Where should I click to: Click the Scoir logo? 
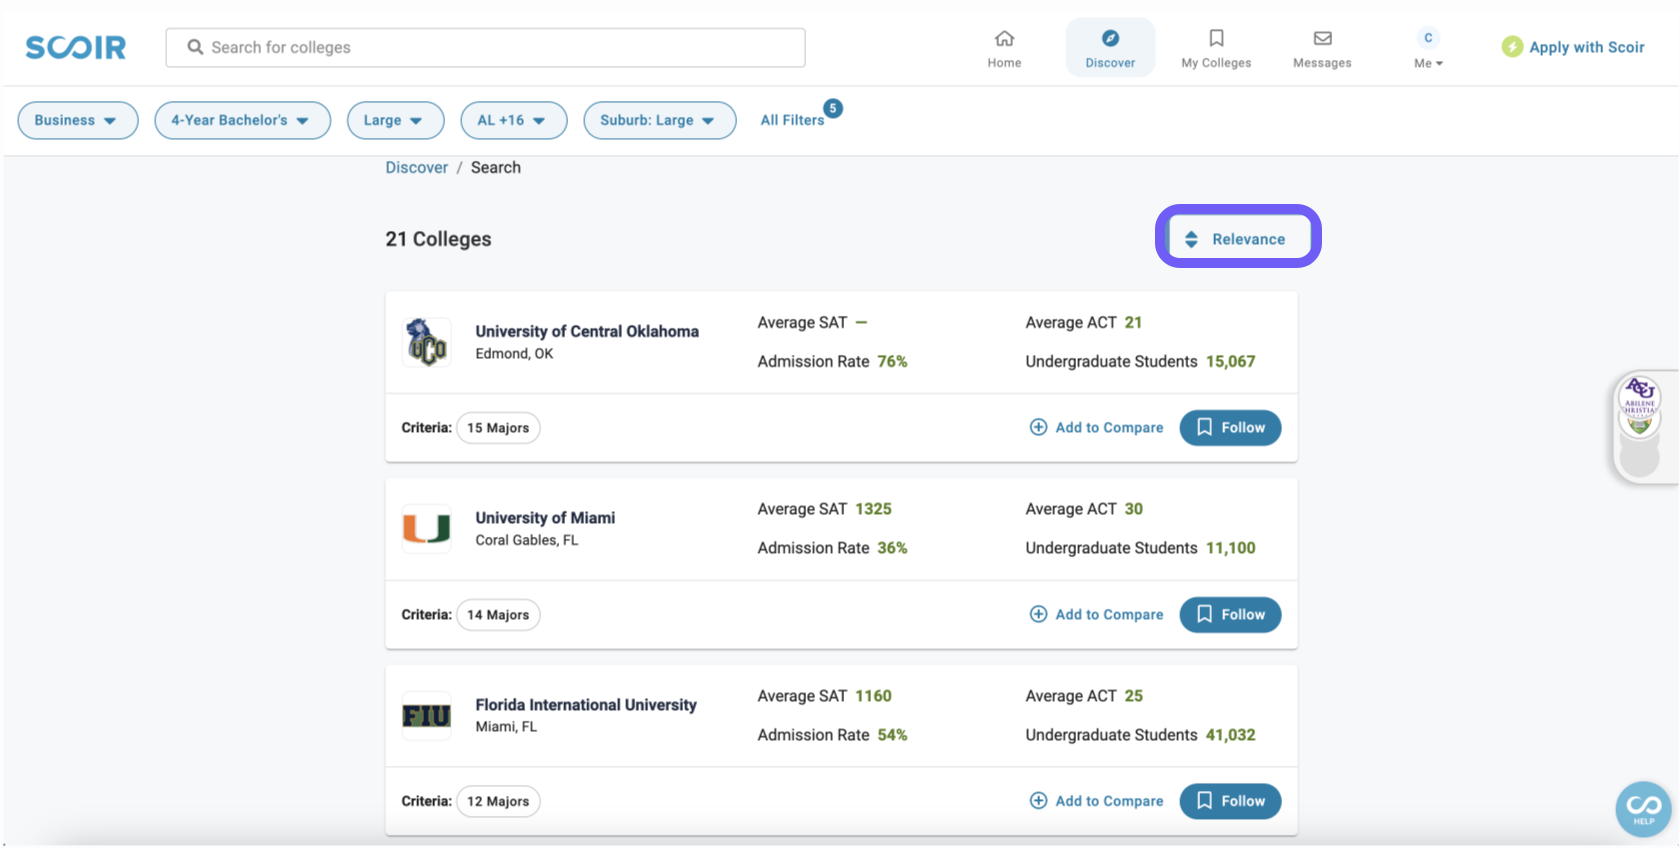tap(76, 47)
